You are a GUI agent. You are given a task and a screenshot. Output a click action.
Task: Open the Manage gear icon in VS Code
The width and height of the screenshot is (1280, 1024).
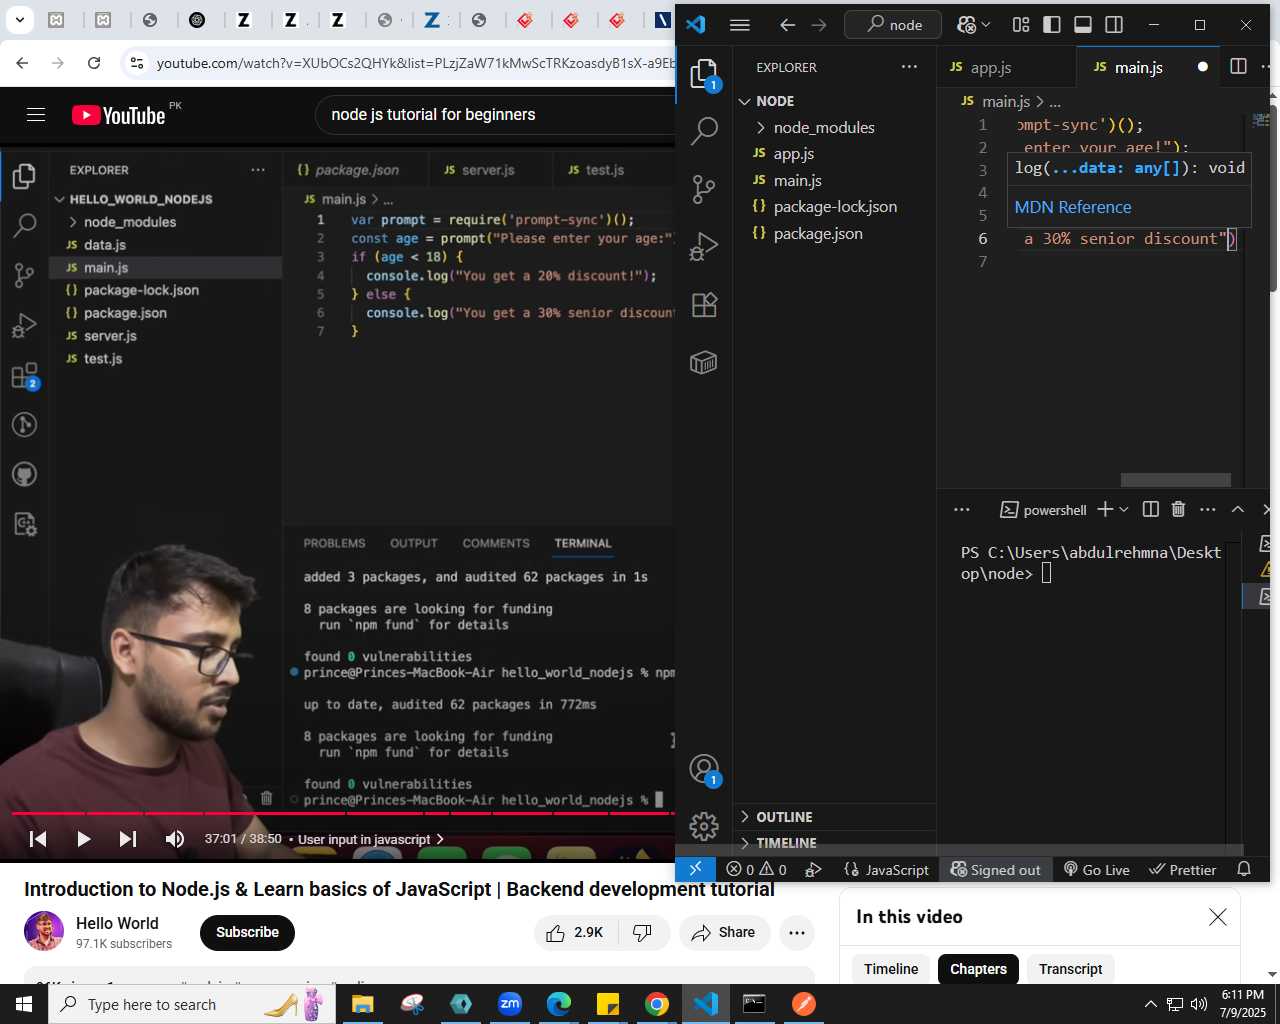click(x=704, y=826)
